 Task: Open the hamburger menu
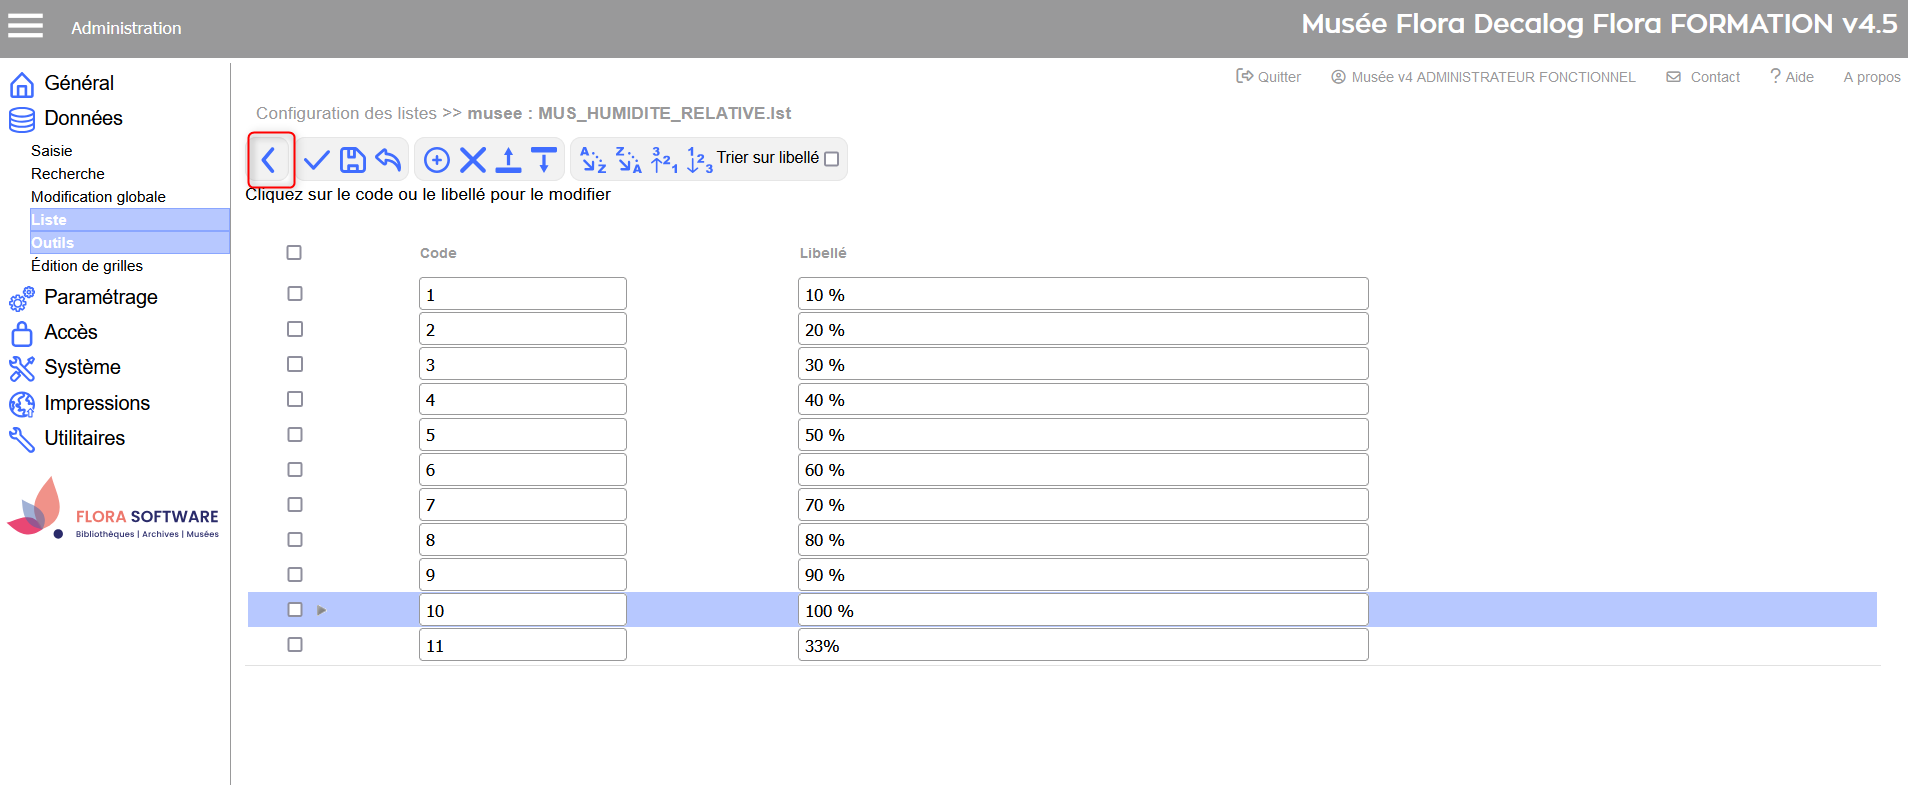(x=26, y=26)
